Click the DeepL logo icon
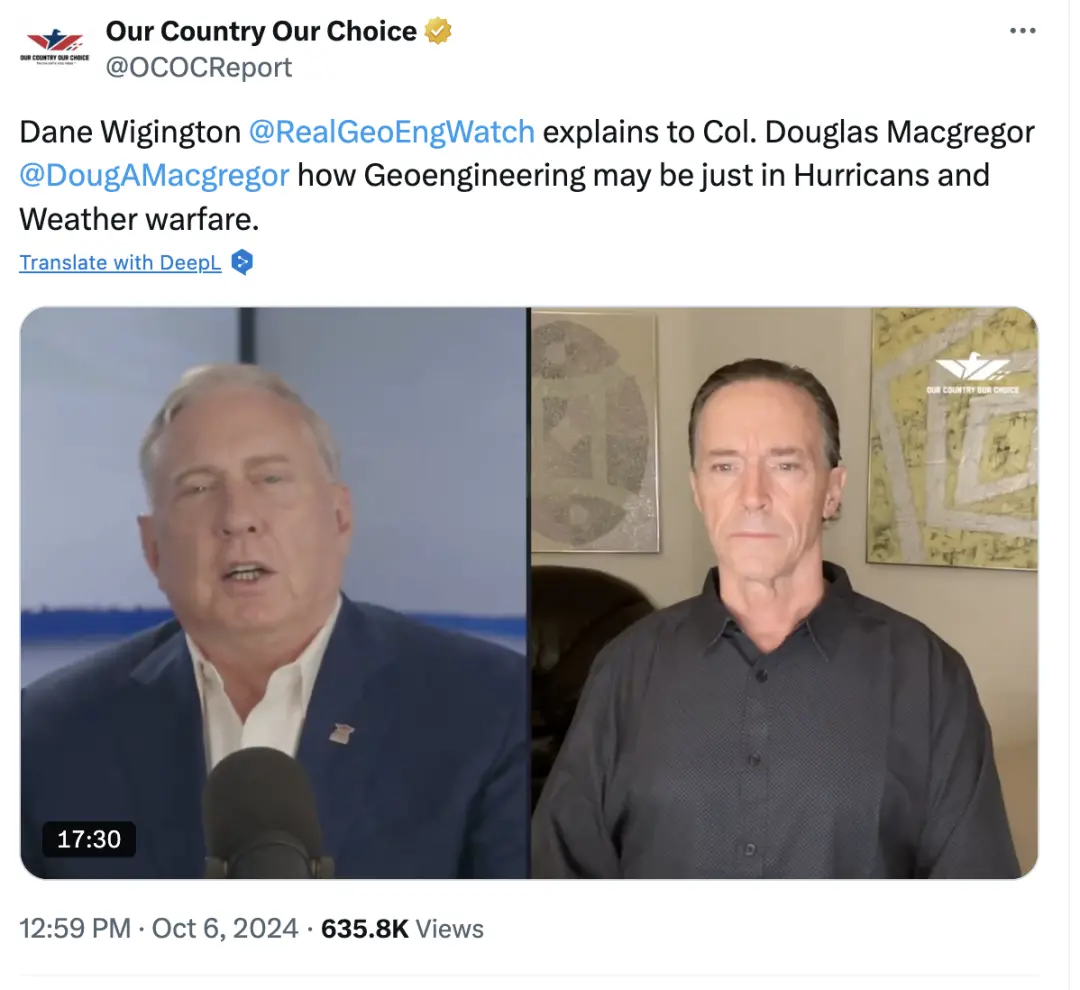This screenshot has width=1080, height=990. click(x=242, y=262)
